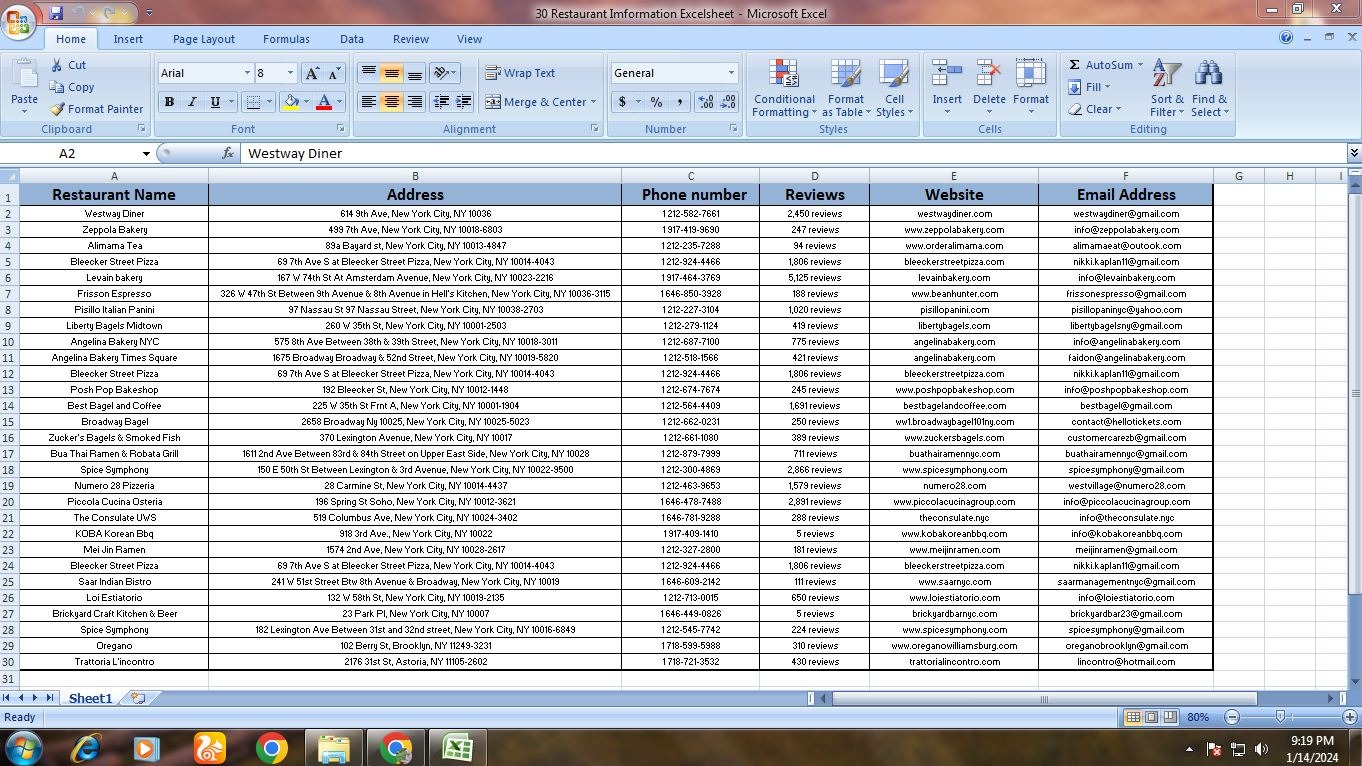Switch to the Data tab
Image resolution: width=1362 pixels, height=766 pixels.
point(352,39)
